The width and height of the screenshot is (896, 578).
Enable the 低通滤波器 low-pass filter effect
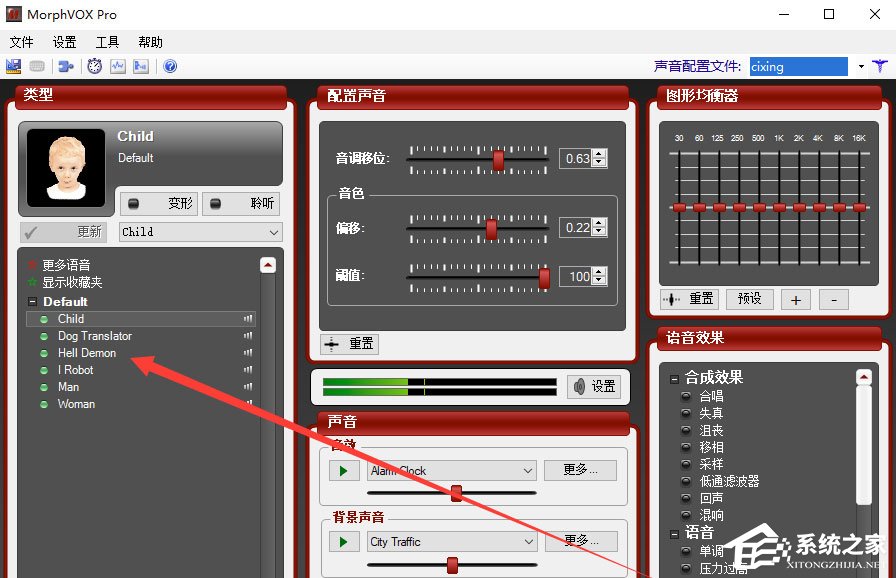coord(686,481)
